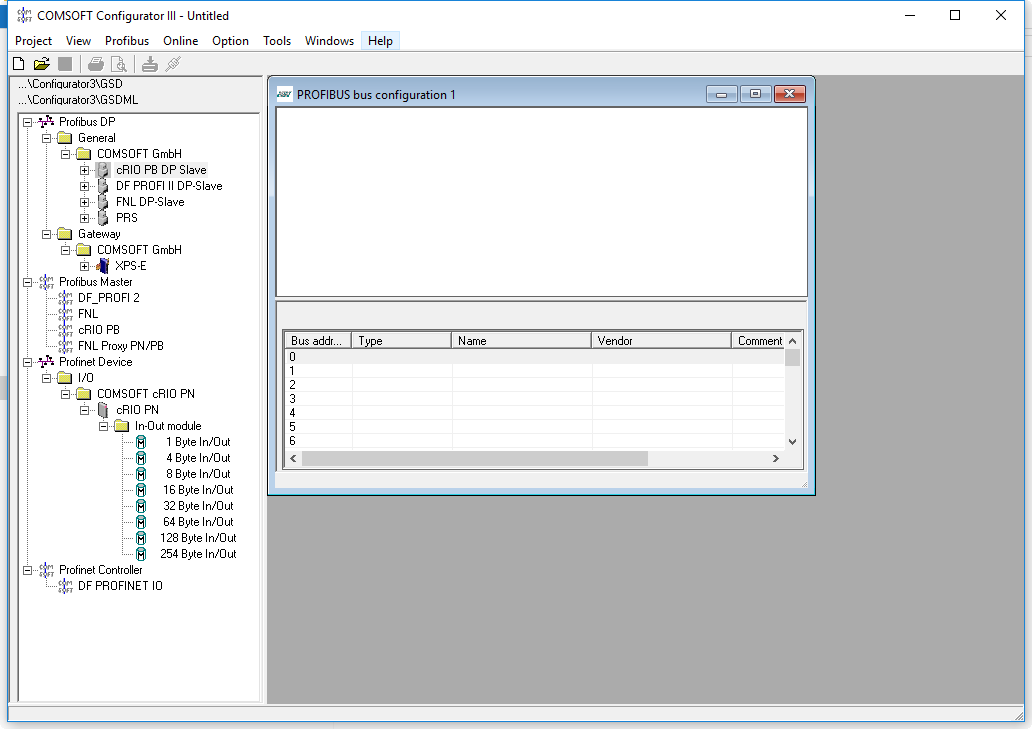The image size is (1032, 729).
Task: Click the 64 Byte In/Out module icon
Action: (x=141, y=522)
